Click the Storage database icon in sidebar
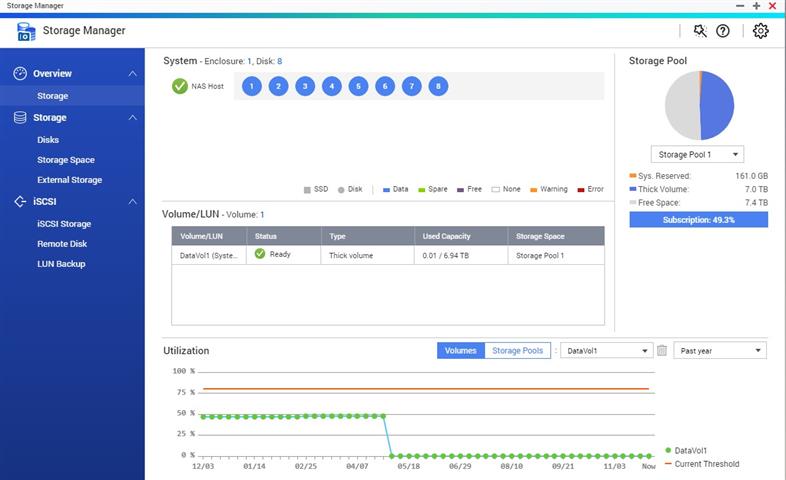 [x=20, y=118]
